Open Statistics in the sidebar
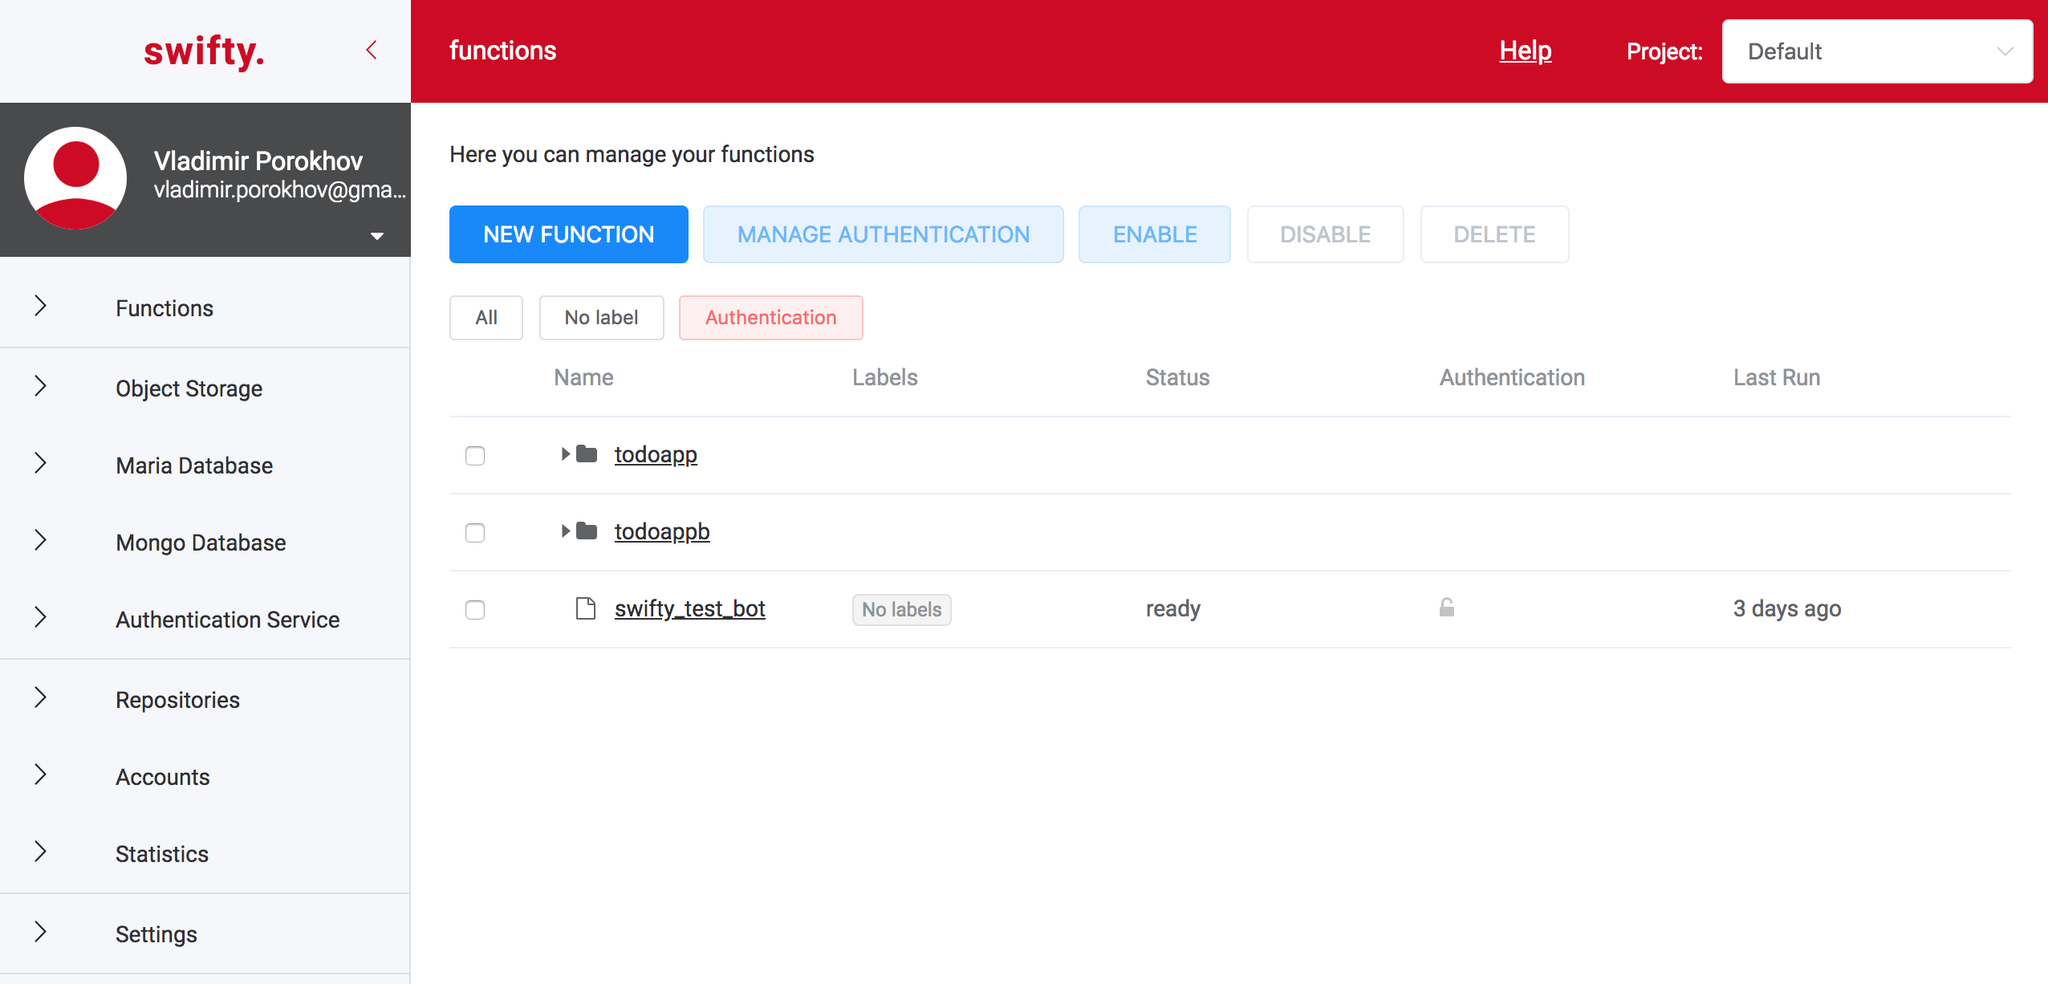 (x=161, y=853)
